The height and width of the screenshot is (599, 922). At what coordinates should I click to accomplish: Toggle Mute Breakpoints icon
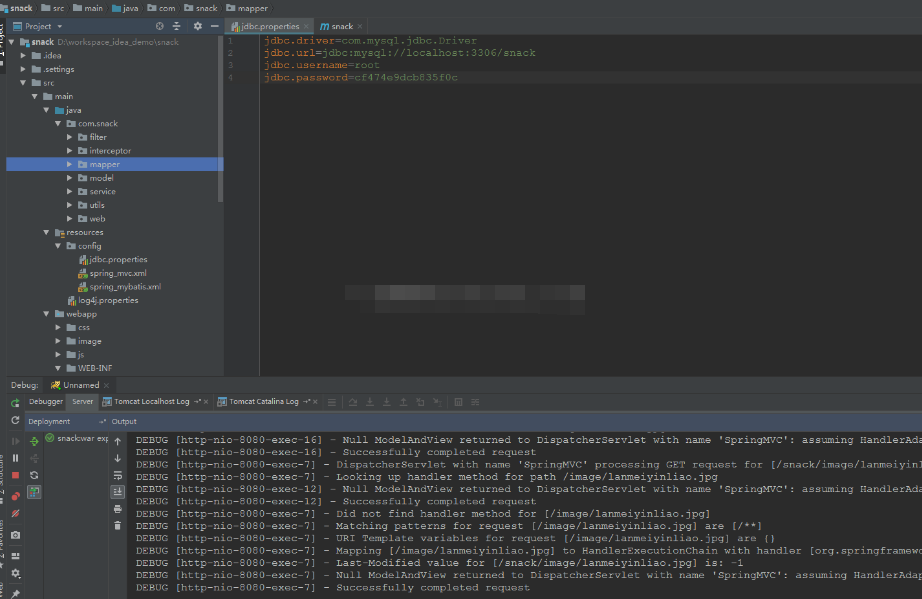click(x=15, y=514)
